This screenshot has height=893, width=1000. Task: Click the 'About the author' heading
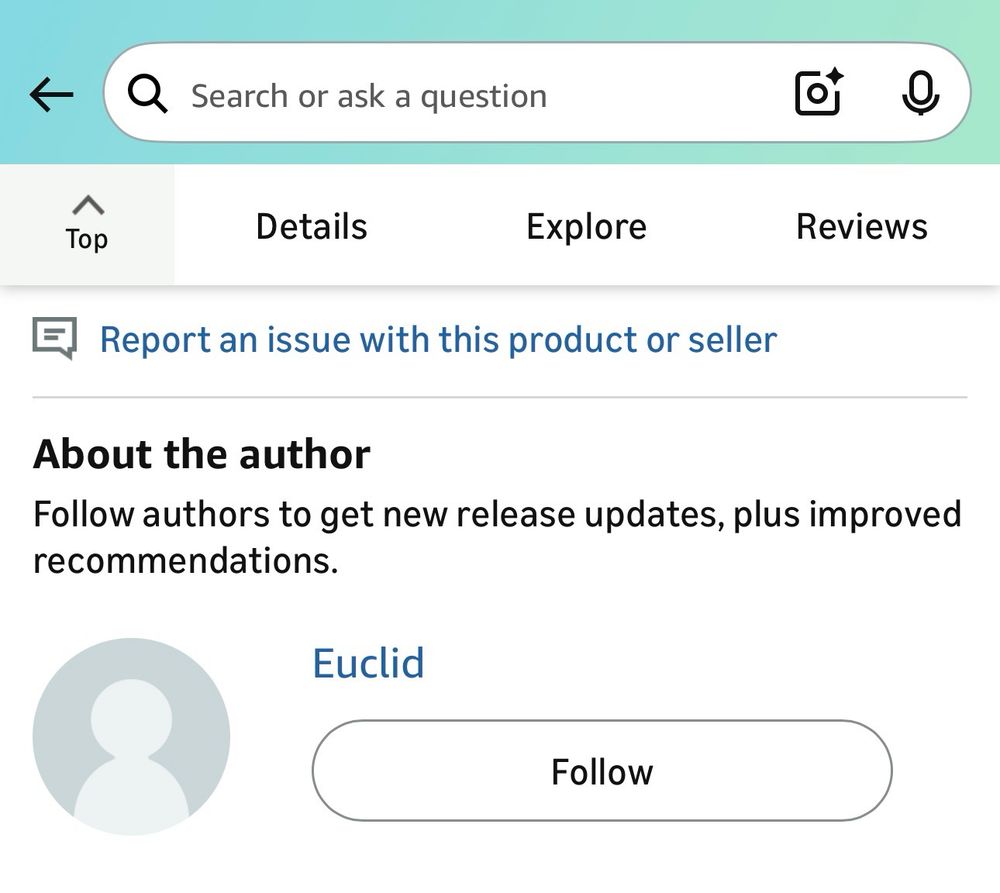202,455
